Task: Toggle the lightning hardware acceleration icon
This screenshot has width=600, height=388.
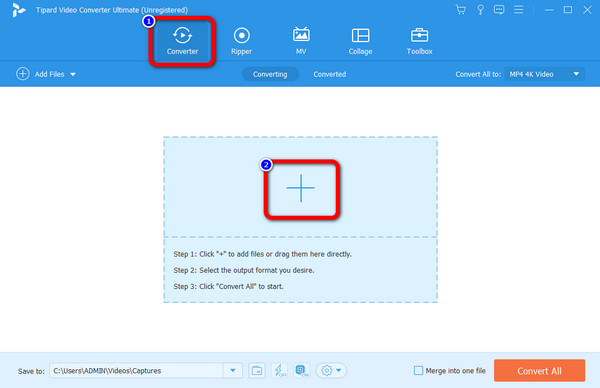Action: click(x=279, y=370)
